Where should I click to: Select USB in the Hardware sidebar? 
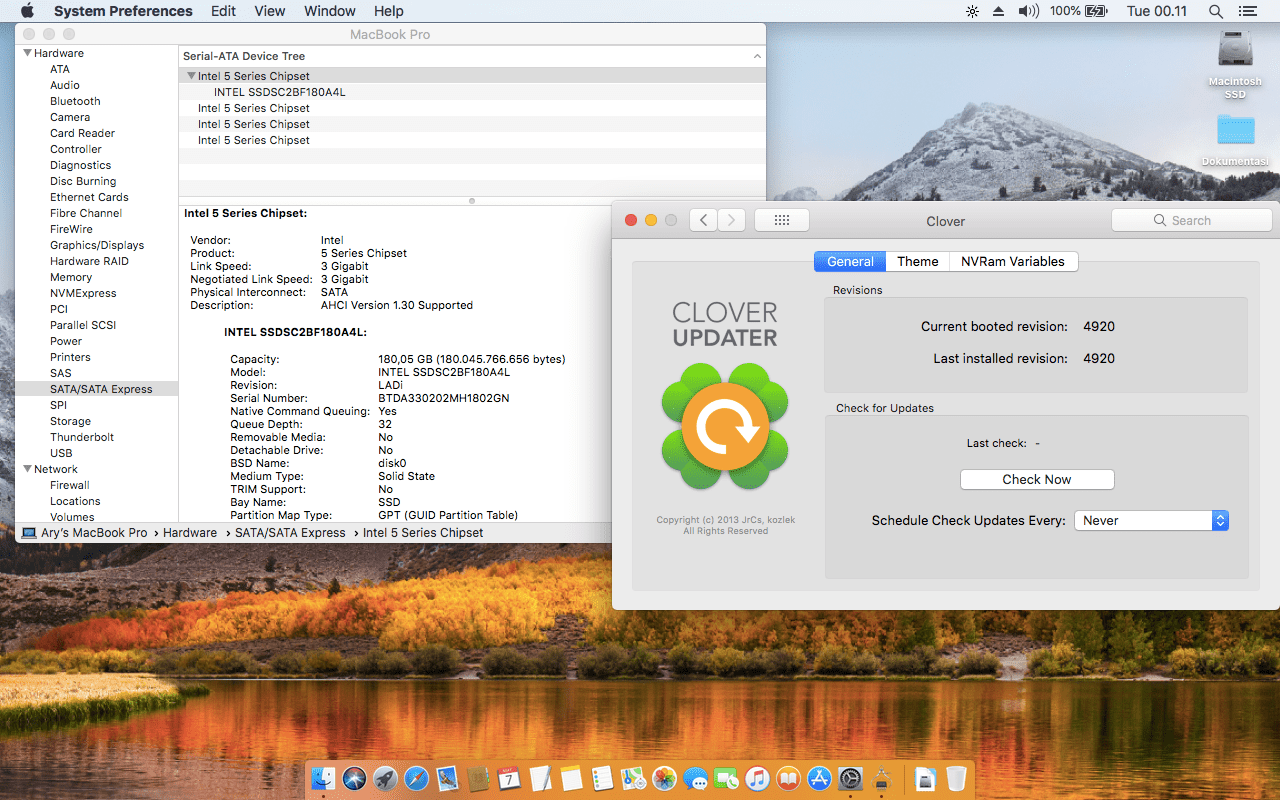(61, 453)
